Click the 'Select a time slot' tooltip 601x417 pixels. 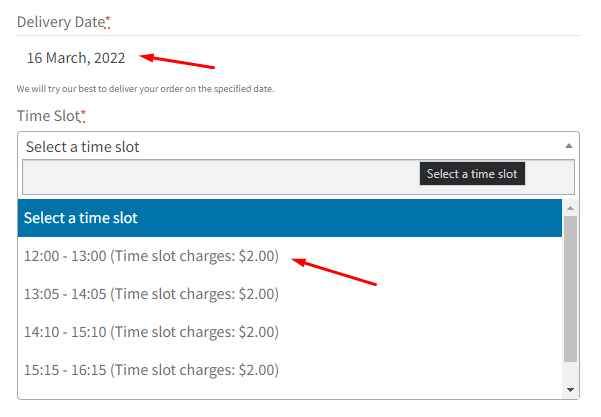[472, 174]
